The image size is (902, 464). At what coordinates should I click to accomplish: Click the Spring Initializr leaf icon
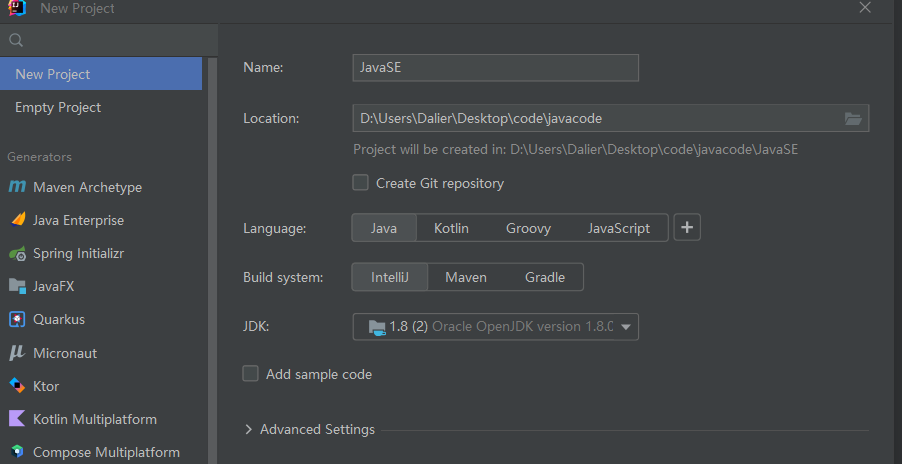[x=16, y=253]
